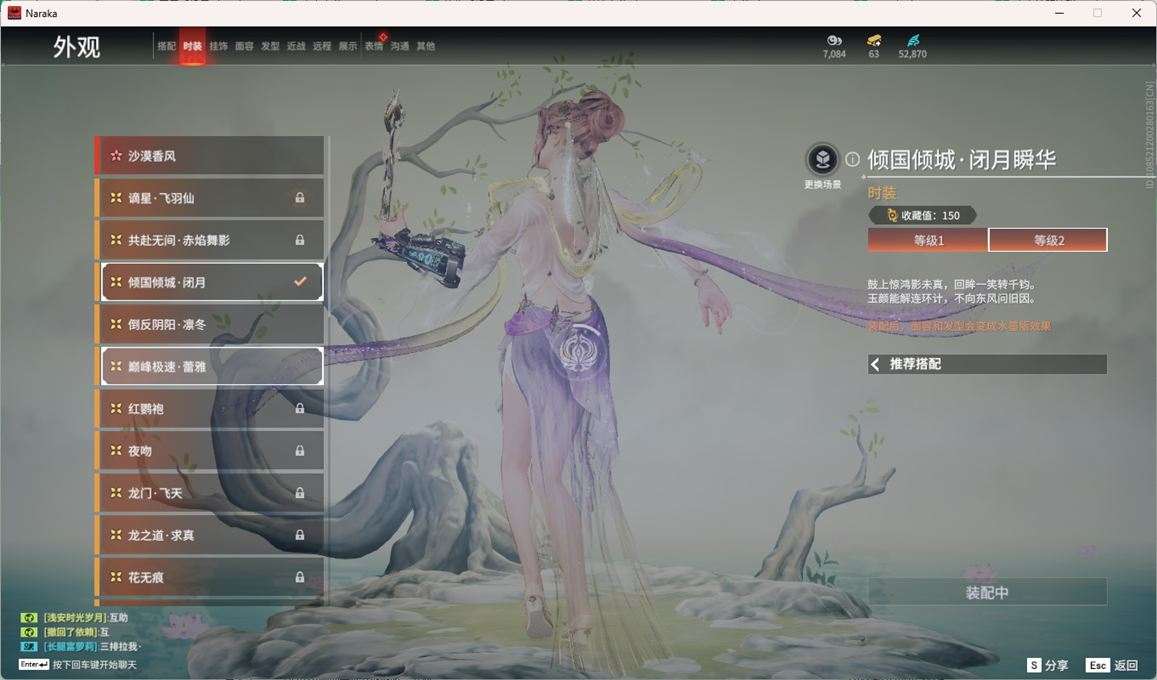Click the checkmark on equipped 倾国倾城·闭月
The width and height of the screenshot is (1157, 680).
point(299,282)
